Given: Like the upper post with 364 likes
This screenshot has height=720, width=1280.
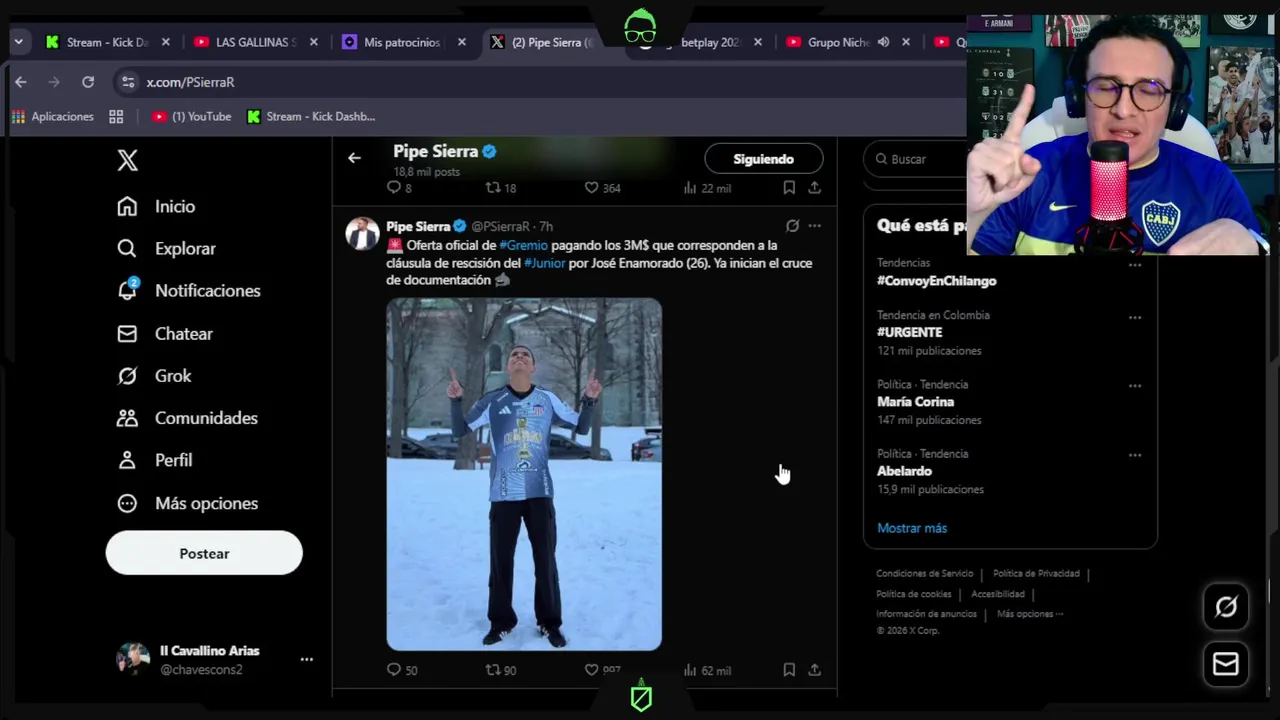Looking at the screenshot, I should point(602,187).
